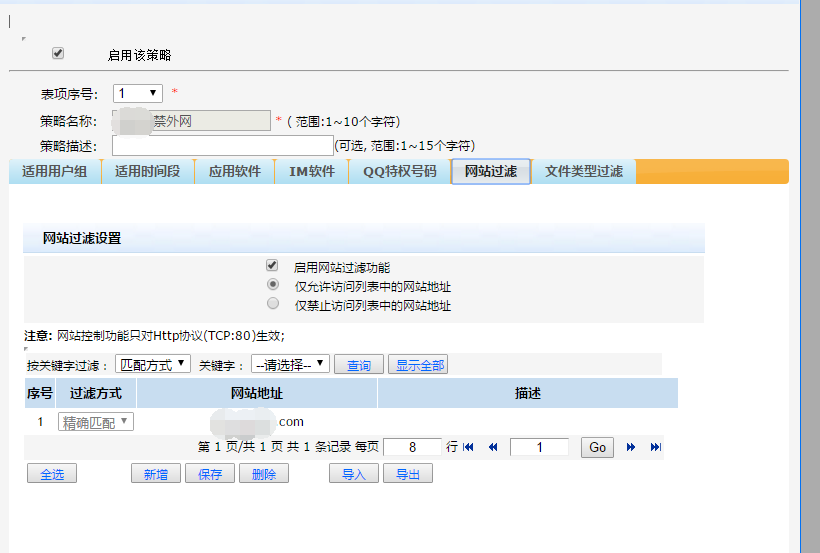This screenshot has height=553, width=820.
Task: Click the Go button
Action: pos(597,447)
